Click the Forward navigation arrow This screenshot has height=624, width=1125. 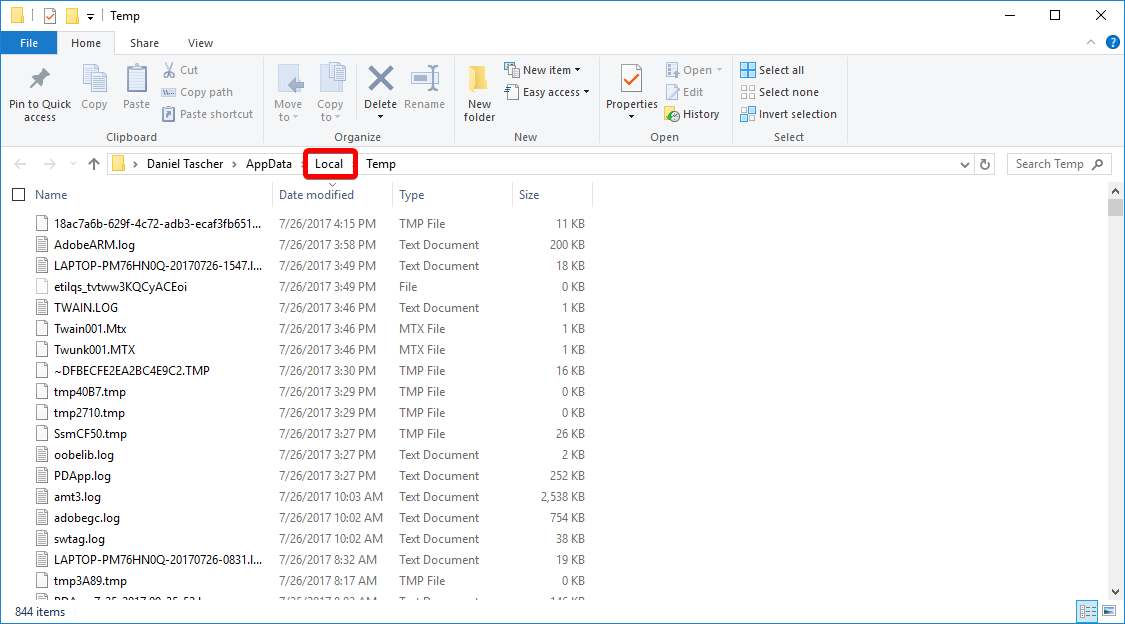(50, 164)
